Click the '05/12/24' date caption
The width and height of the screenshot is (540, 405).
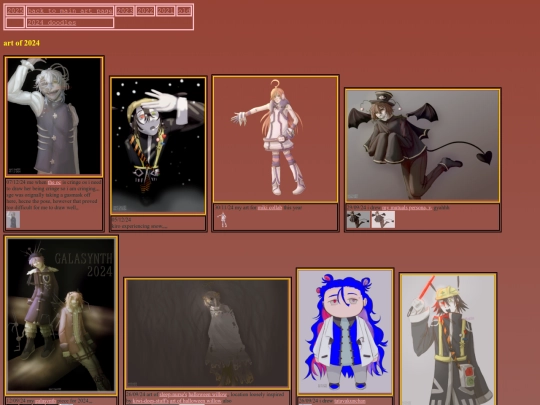[121, 219]
